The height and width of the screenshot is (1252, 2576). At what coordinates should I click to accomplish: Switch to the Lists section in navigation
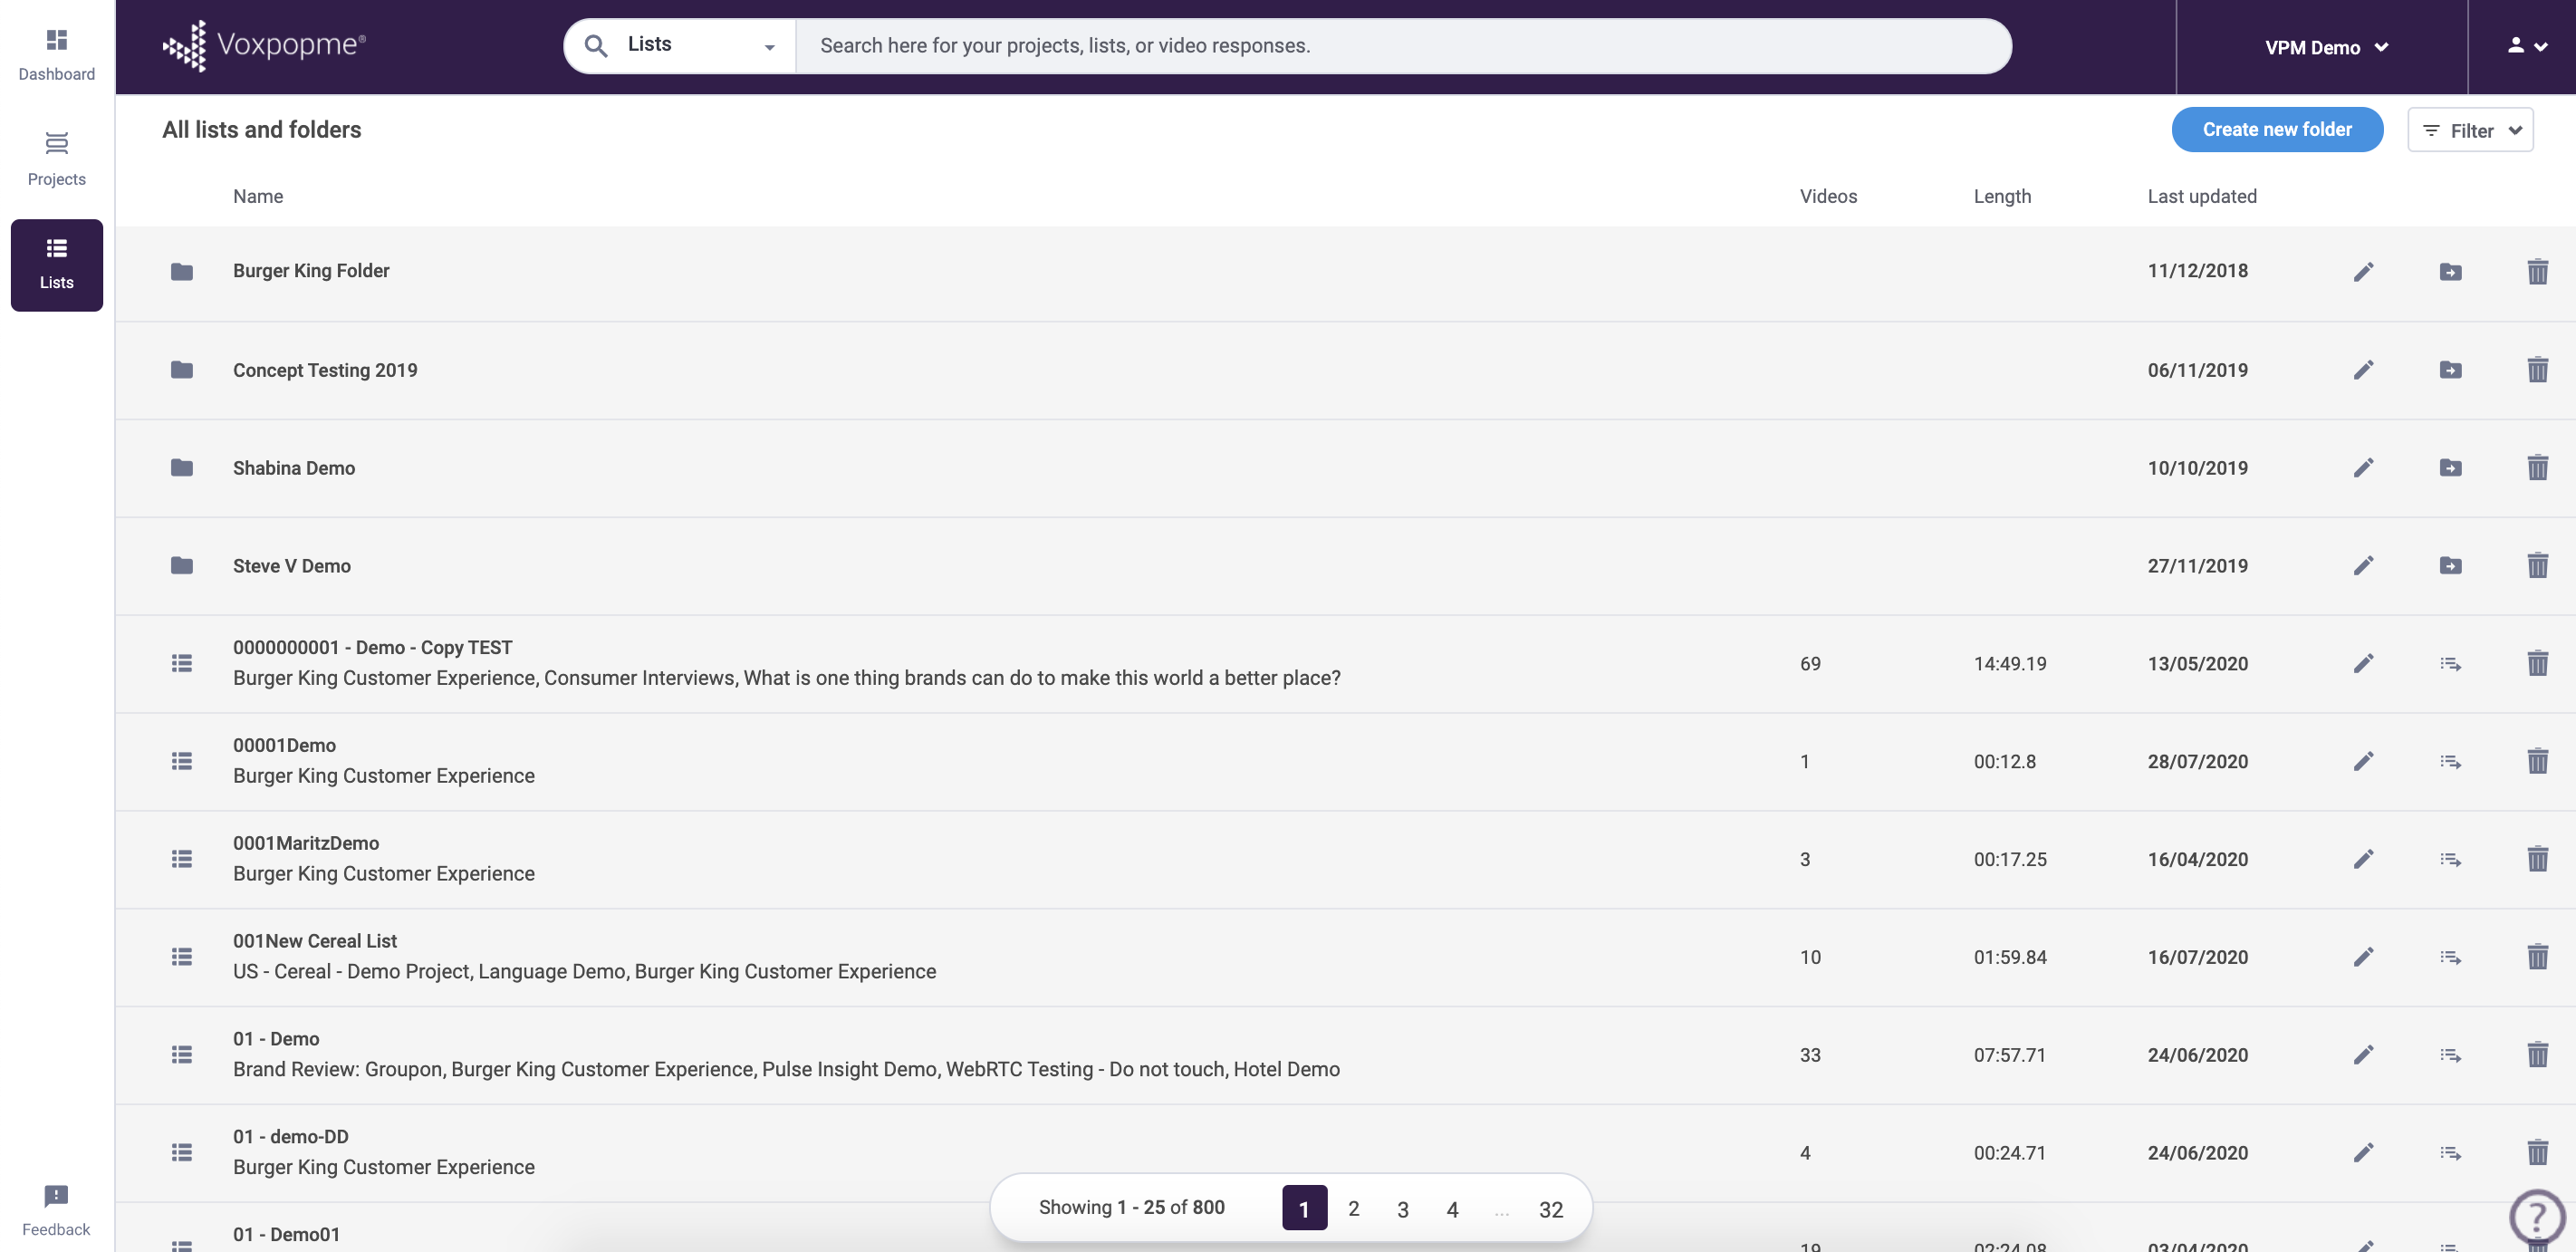pos(56,265)
